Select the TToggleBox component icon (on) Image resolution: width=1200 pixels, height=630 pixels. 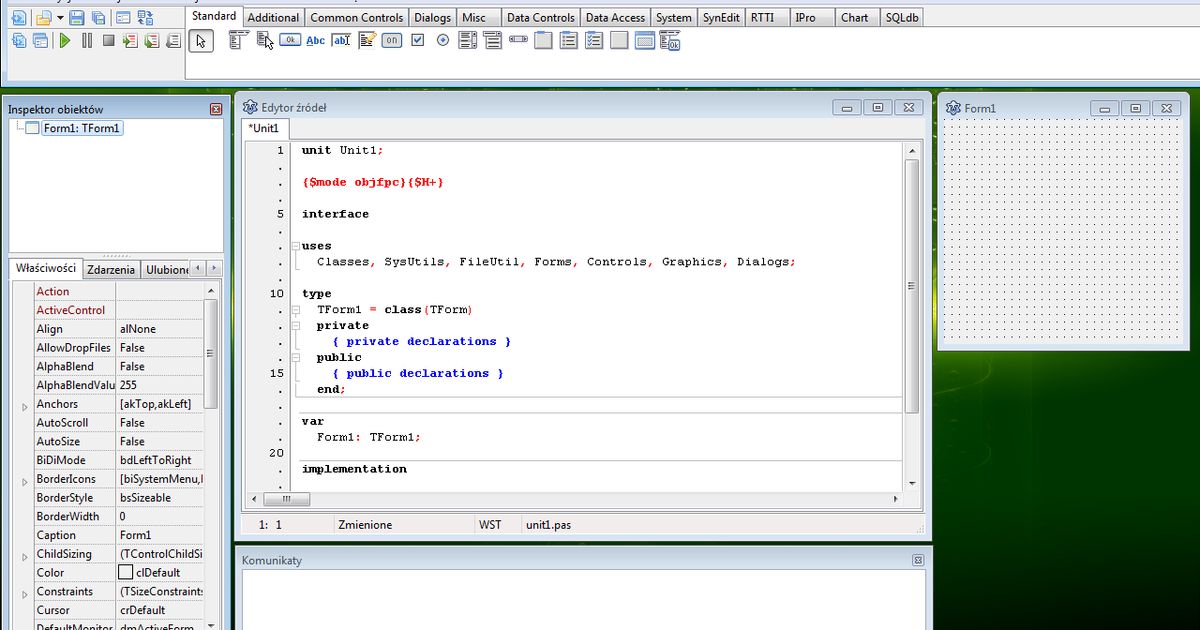pos(391,40)
